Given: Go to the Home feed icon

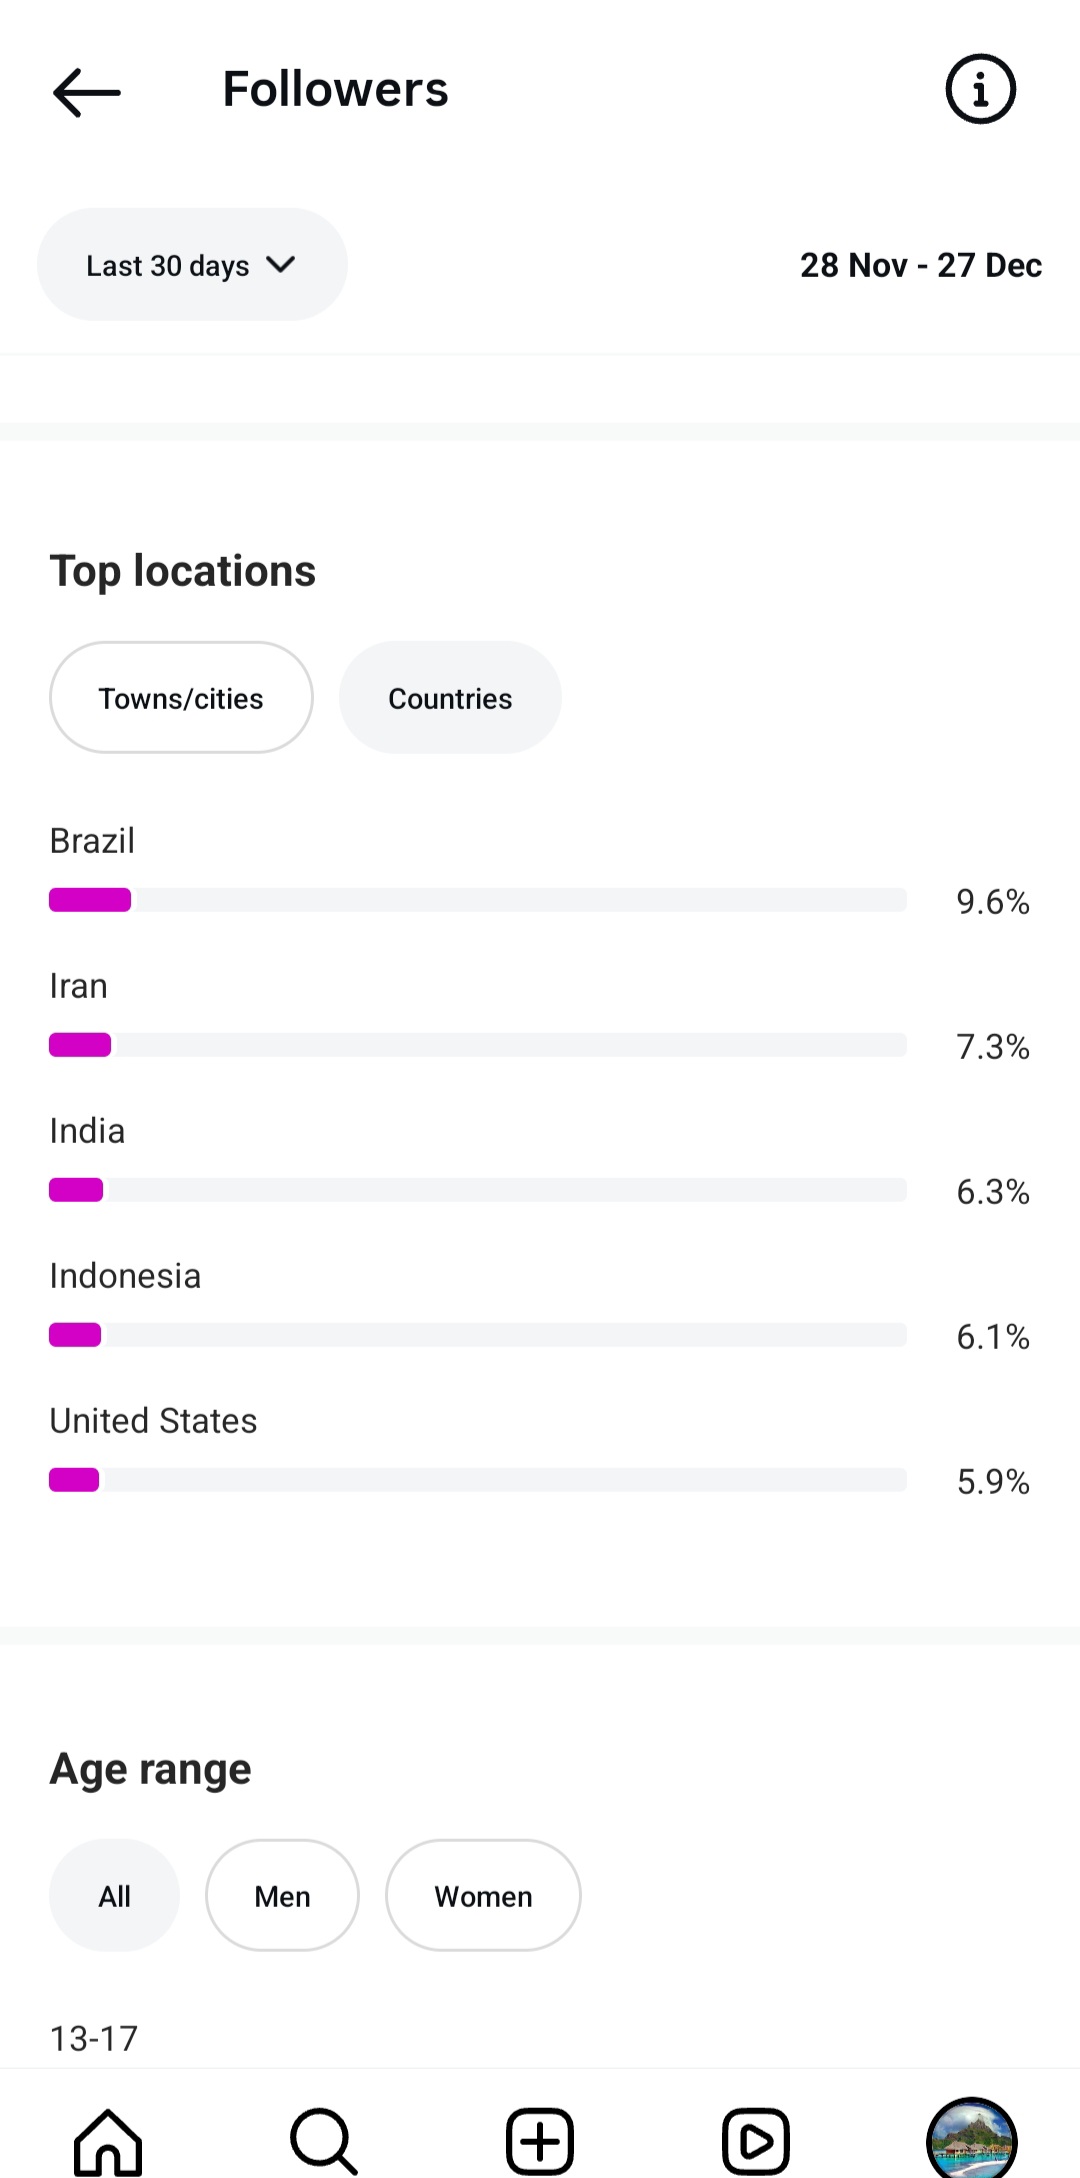Looking at the screenshot, I should click(108, 2141).
